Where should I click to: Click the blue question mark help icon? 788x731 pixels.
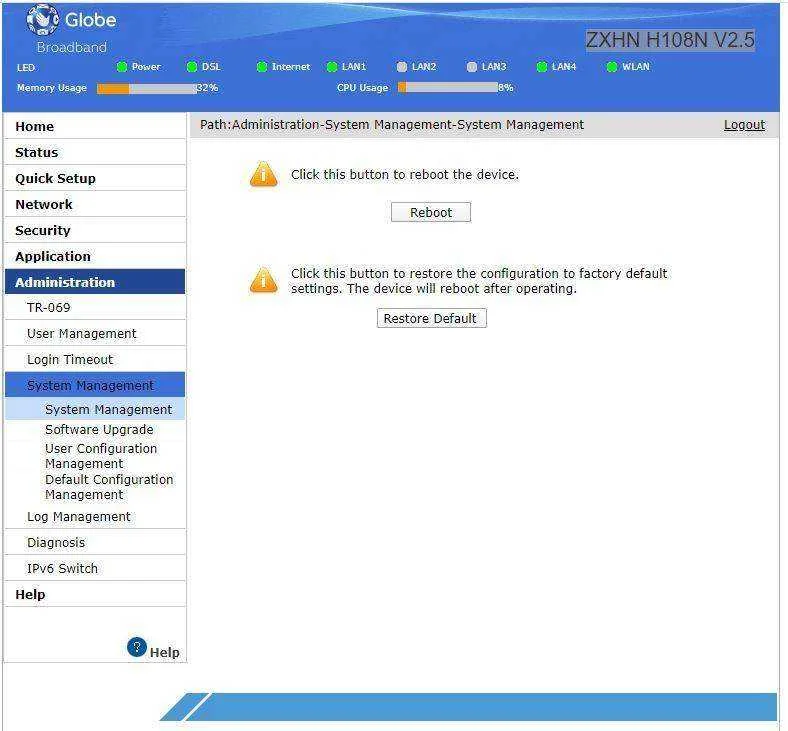click(x=137, y=647)
